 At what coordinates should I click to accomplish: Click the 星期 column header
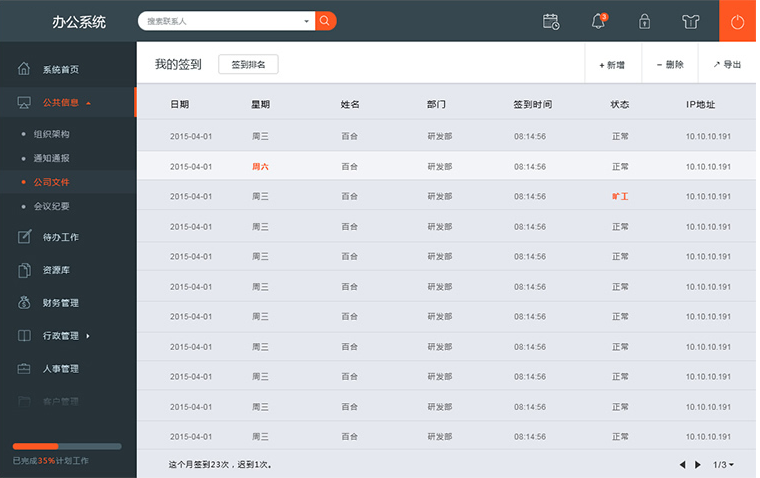click(261, 104)
